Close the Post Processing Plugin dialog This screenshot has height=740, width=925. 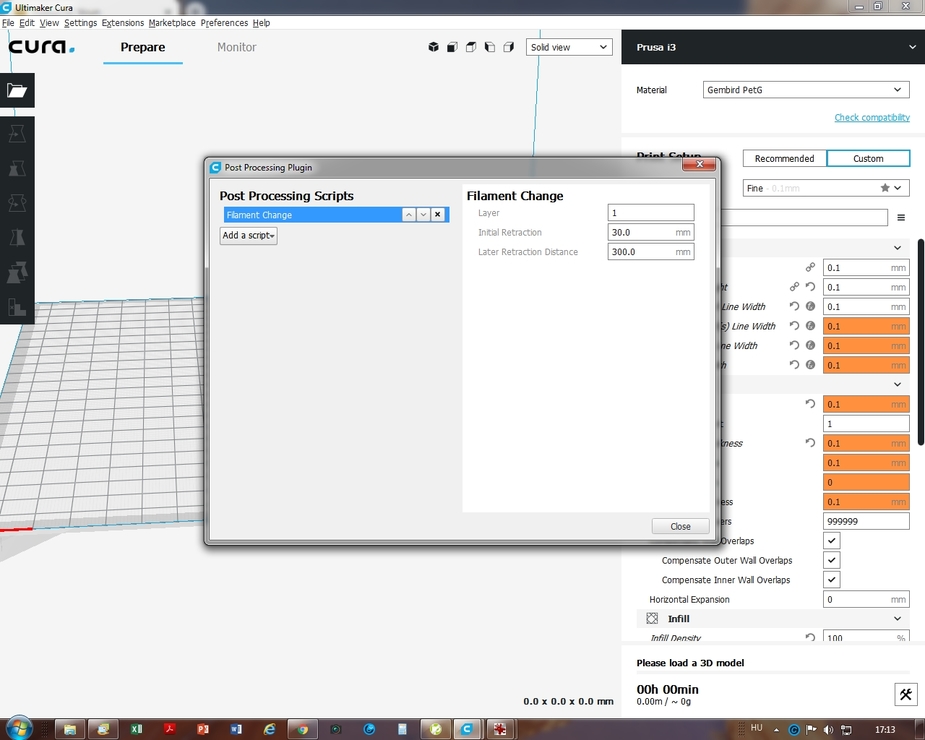pos(680,526)
